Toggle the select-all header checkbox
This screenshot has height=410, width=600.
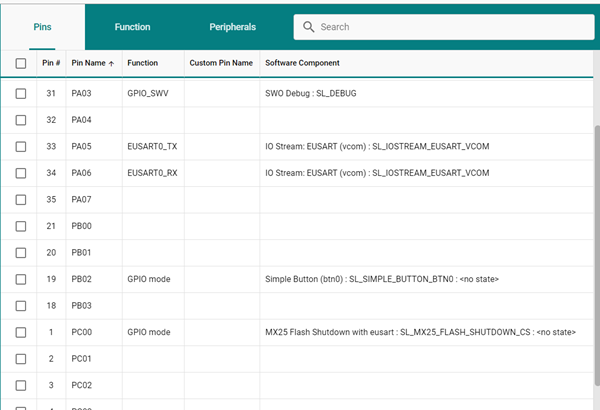[21, 63]
